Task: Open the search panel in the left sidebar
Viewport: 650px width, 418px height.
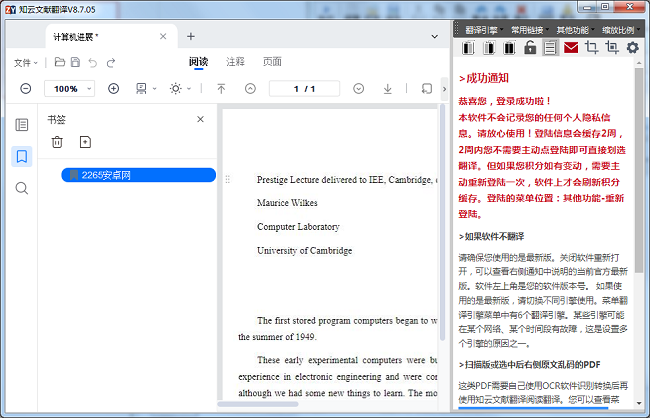Action: 22,188
